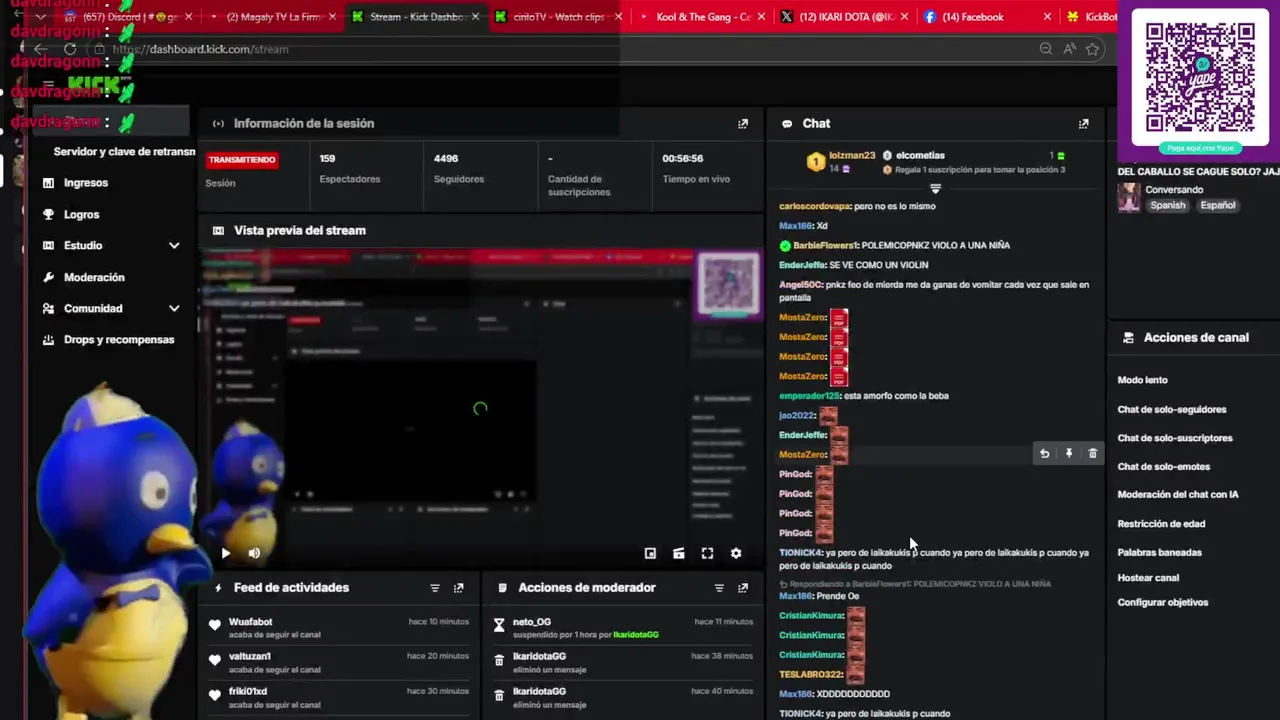Click the Conversando category thumbnail

pyautogui.click(x=1129, y=197)
